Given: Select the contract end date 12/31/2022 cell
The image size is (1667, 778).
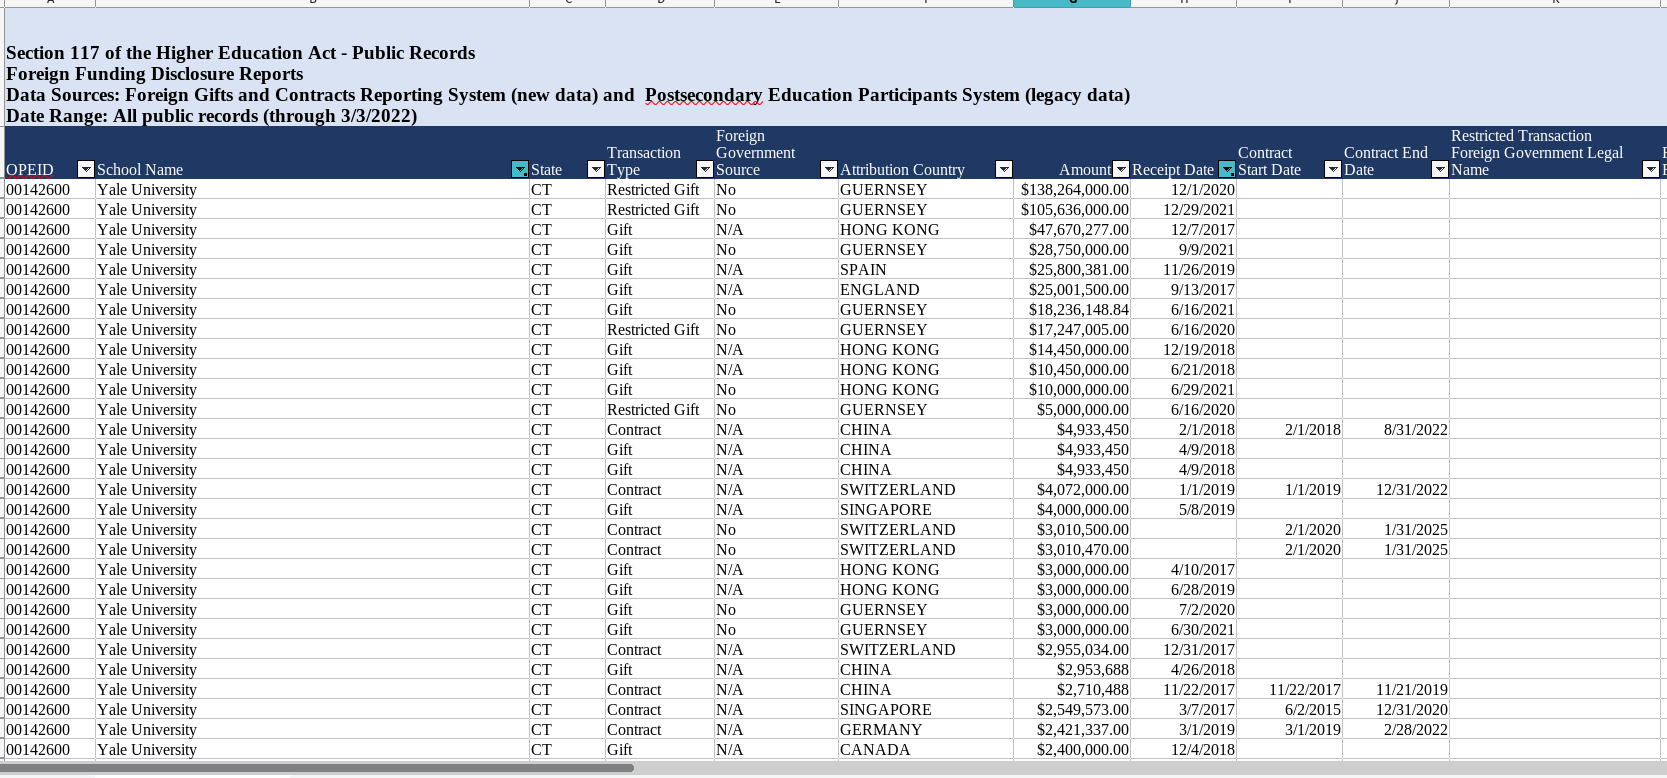Looking at the screenshot, I should tap(1396, 490).
